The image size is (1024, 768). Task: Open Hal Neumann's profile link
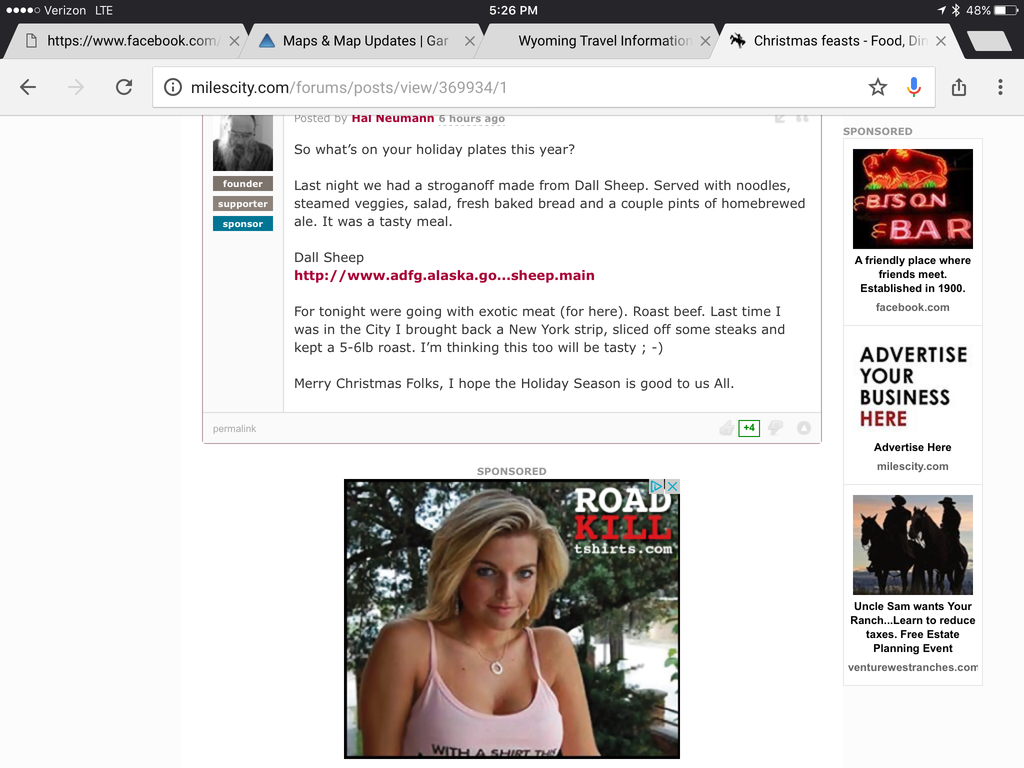coord(392,118)
